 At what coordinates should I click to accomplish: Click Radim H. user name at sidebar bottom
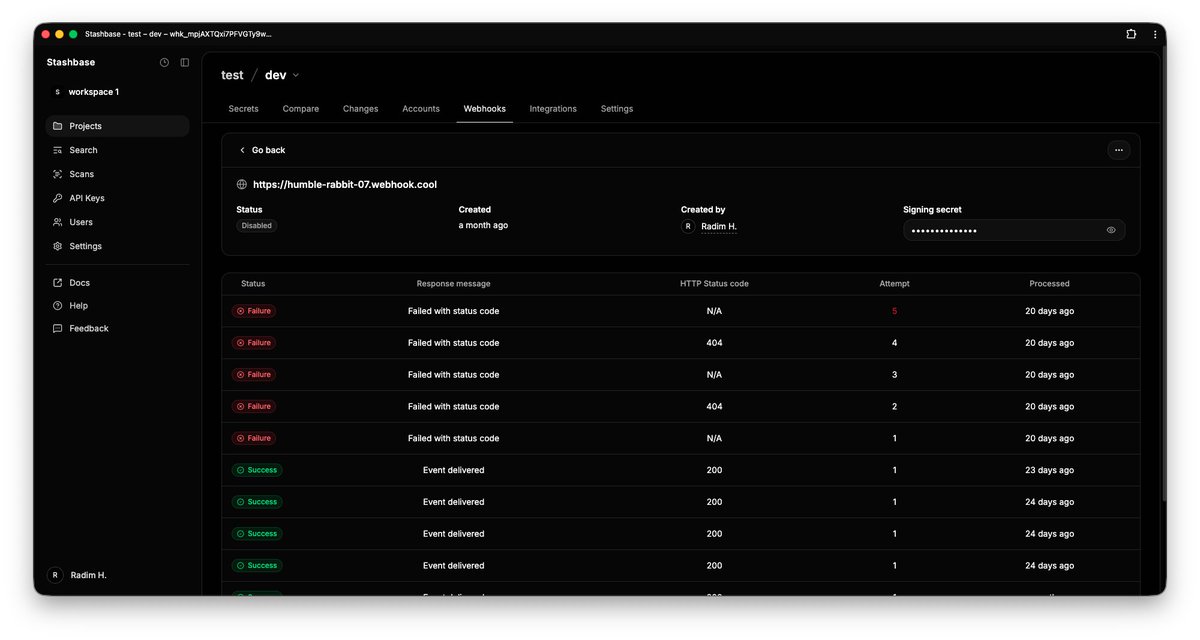click(x=89, y=575)
